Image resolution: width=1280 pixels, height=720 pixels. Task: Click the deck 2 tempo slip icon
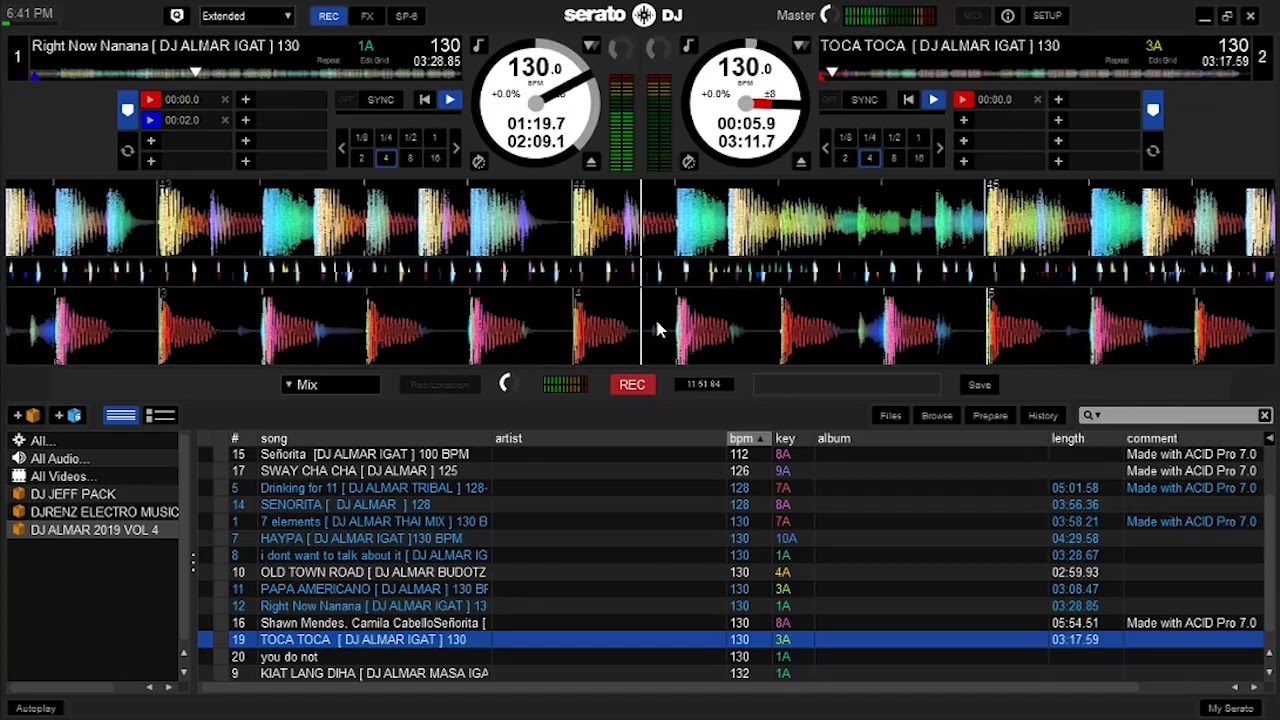[689, 162]
